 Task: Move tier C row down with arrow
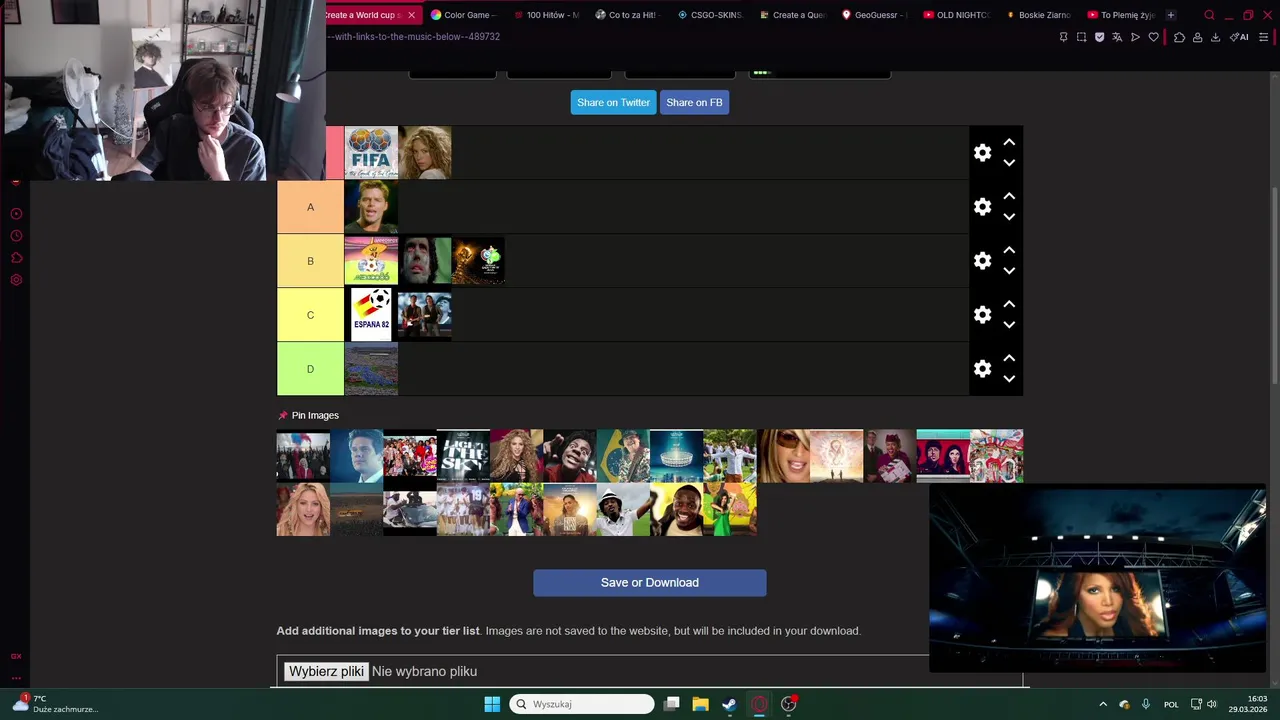(x=1009, y=325)
